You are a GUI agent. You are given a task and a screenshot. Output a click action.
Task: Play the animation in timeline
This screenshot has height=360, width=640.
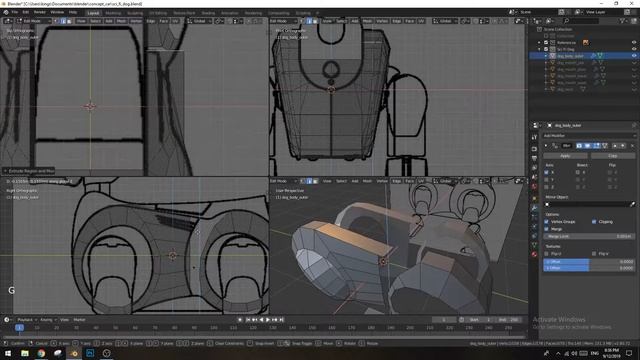click(268, 320)
